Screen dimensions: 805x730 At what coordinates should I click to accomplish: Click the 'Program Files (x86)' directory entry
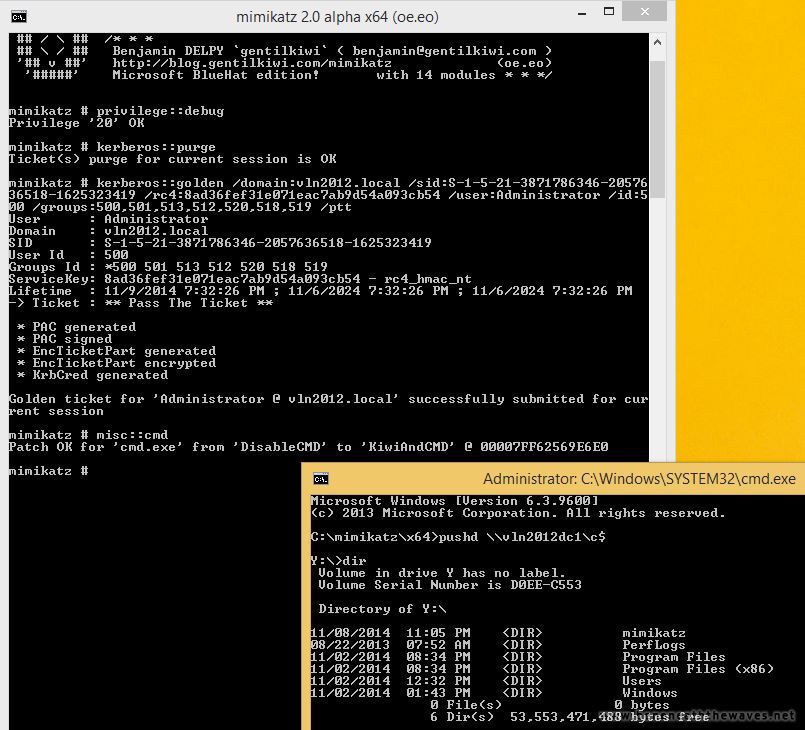pyautogui.click(x=698, y=669)
